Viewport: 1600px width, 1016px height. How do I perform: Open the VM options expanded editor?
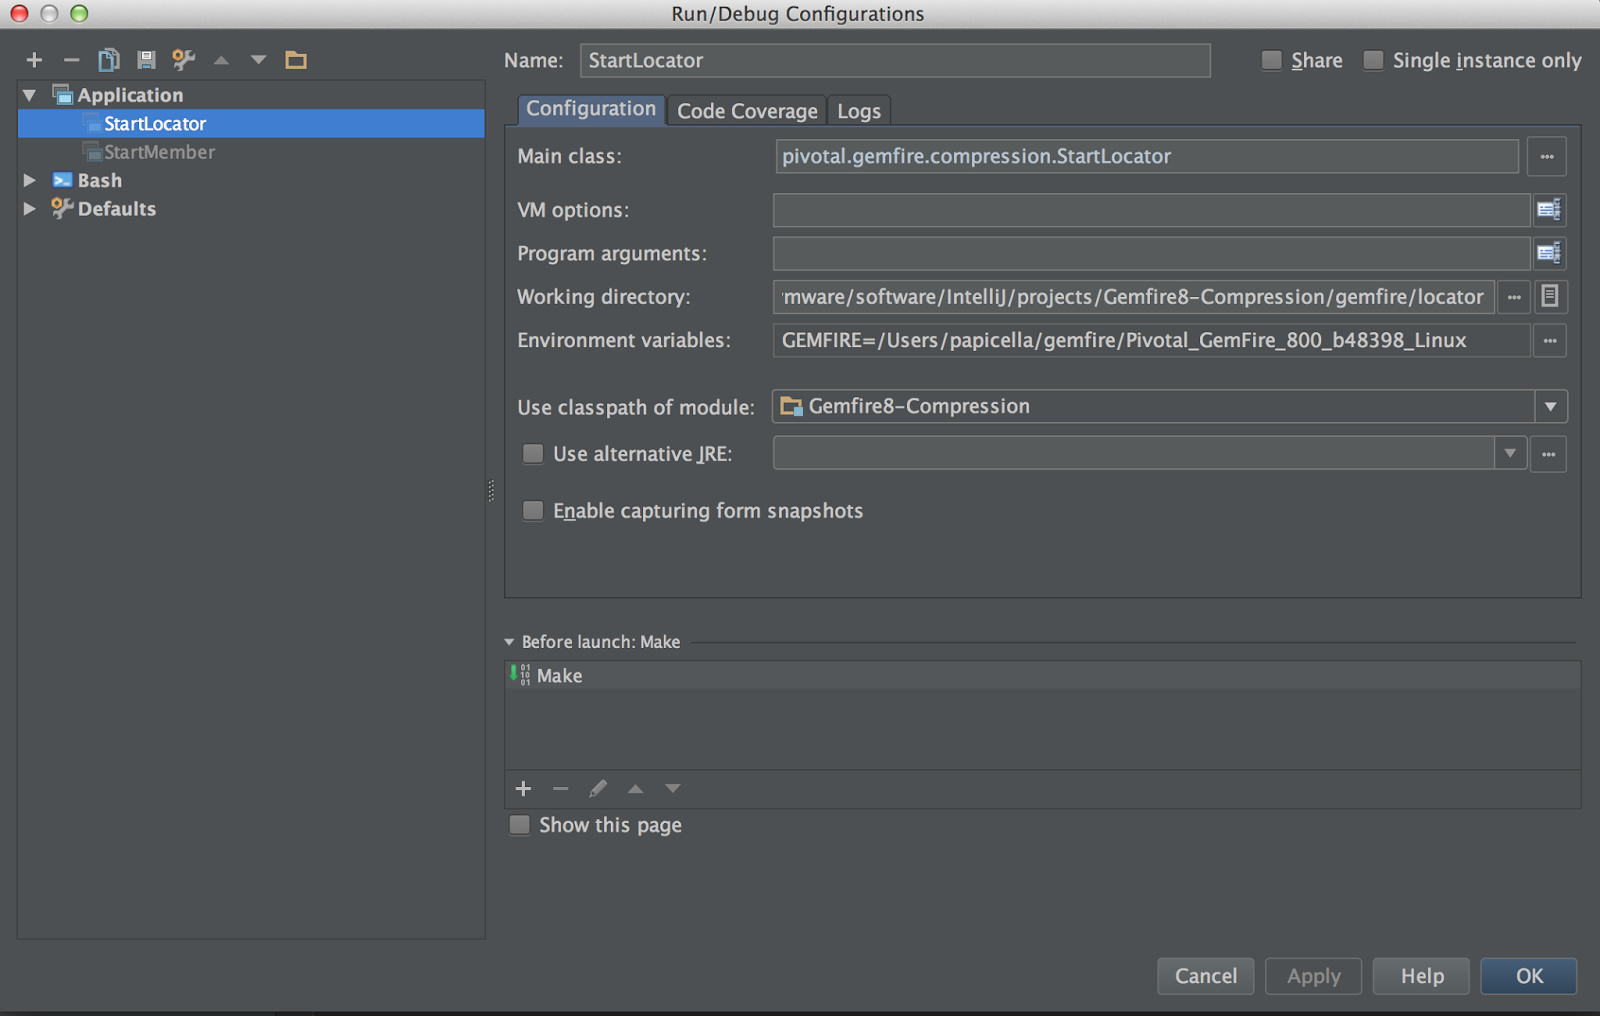pos(1549,210)
